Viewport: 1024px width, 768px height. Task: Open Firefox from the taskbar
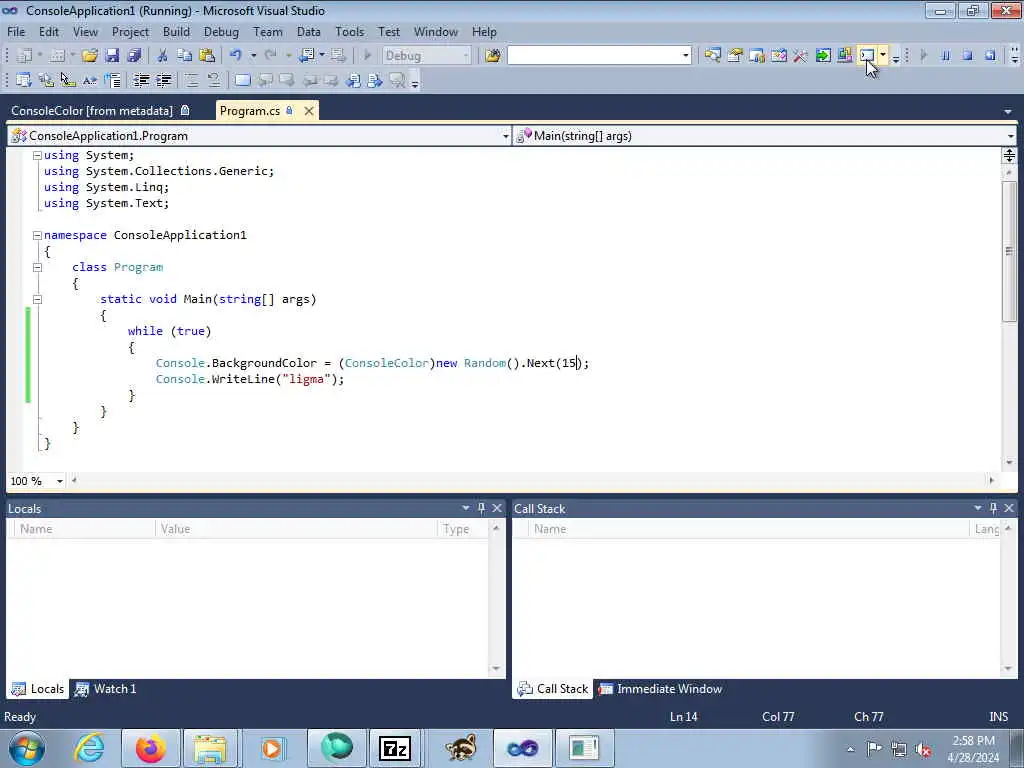tap(151, 748)
